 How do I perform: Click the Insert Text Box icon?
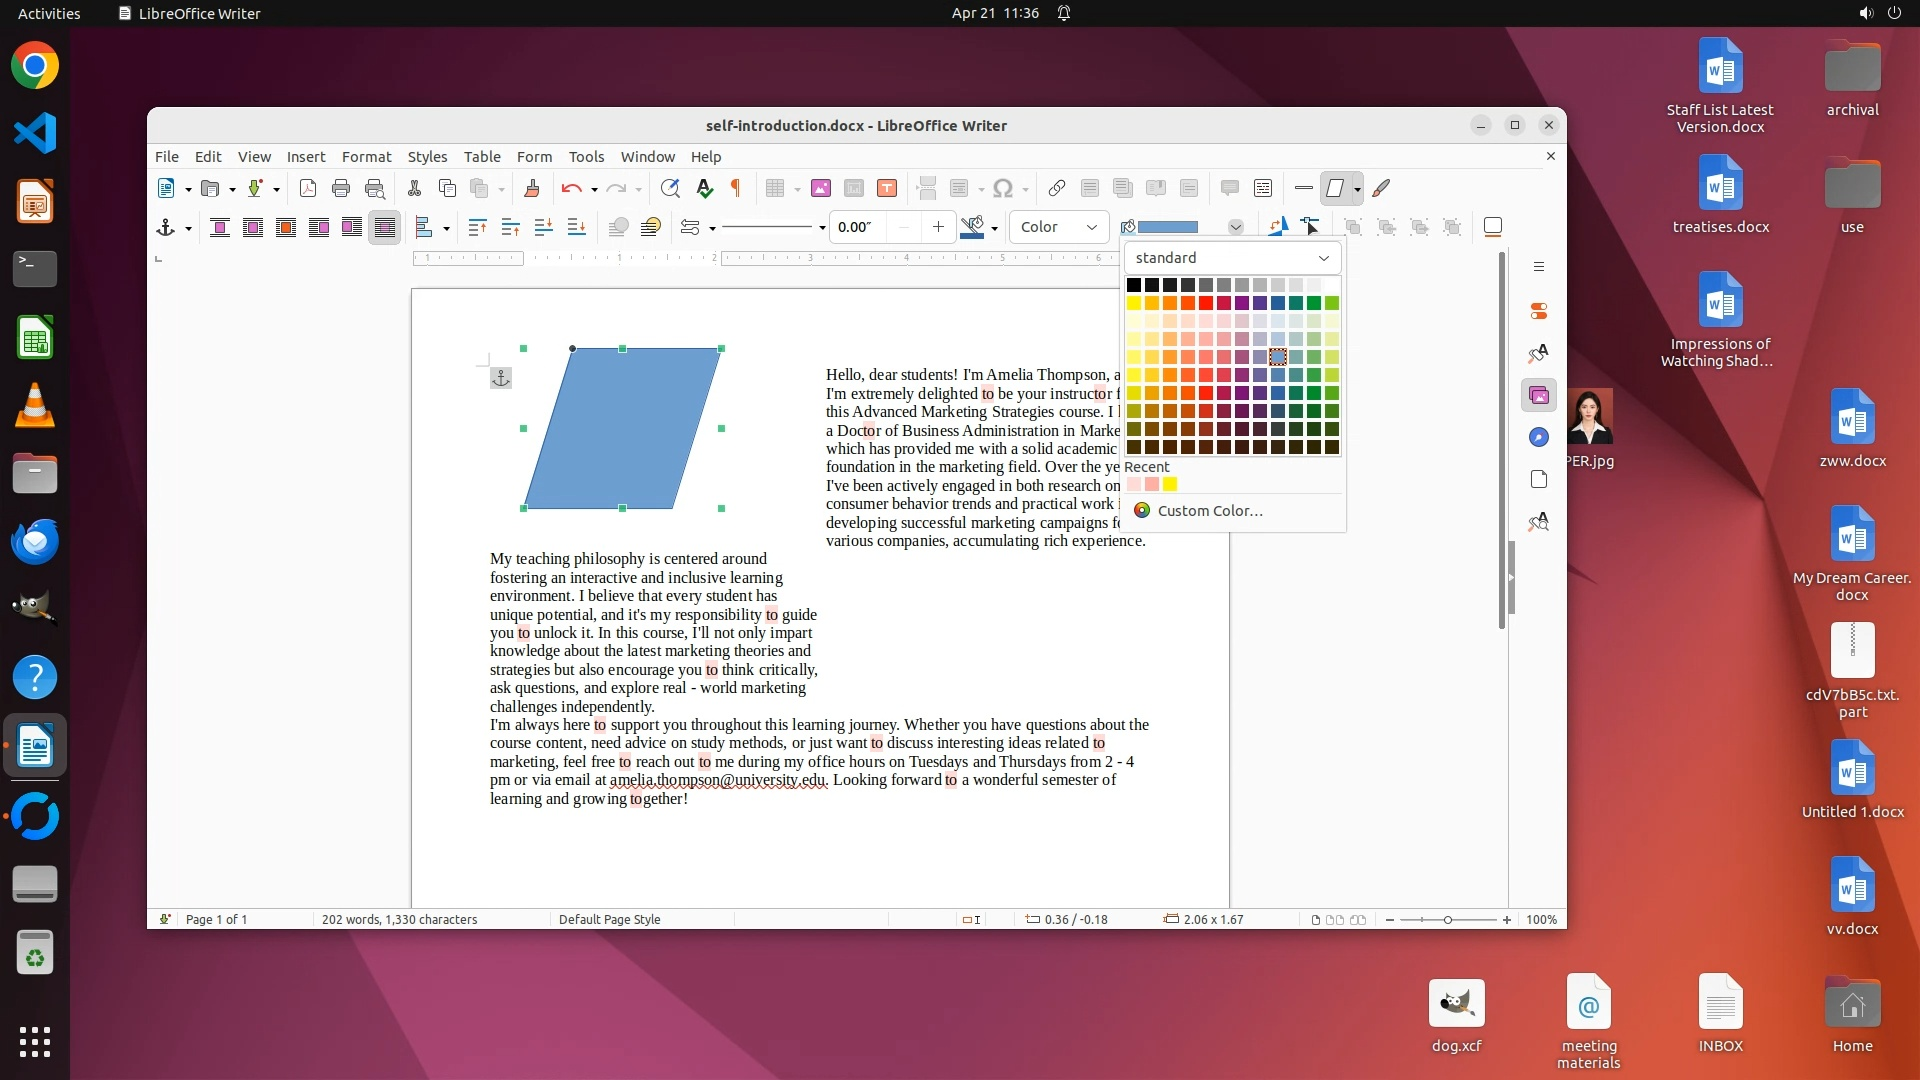886,188
